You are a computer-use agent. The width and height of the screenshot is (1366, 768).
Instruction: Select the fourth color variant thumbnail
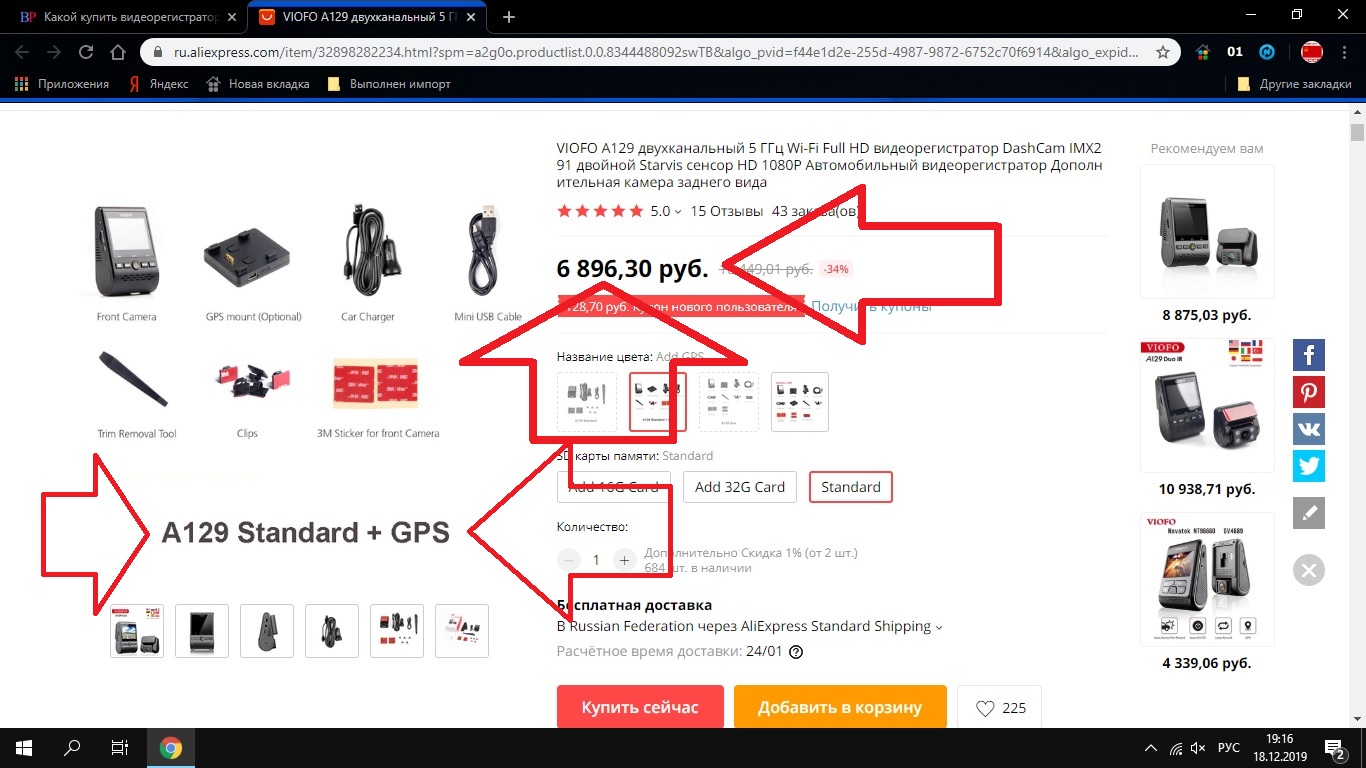[800, 402]
